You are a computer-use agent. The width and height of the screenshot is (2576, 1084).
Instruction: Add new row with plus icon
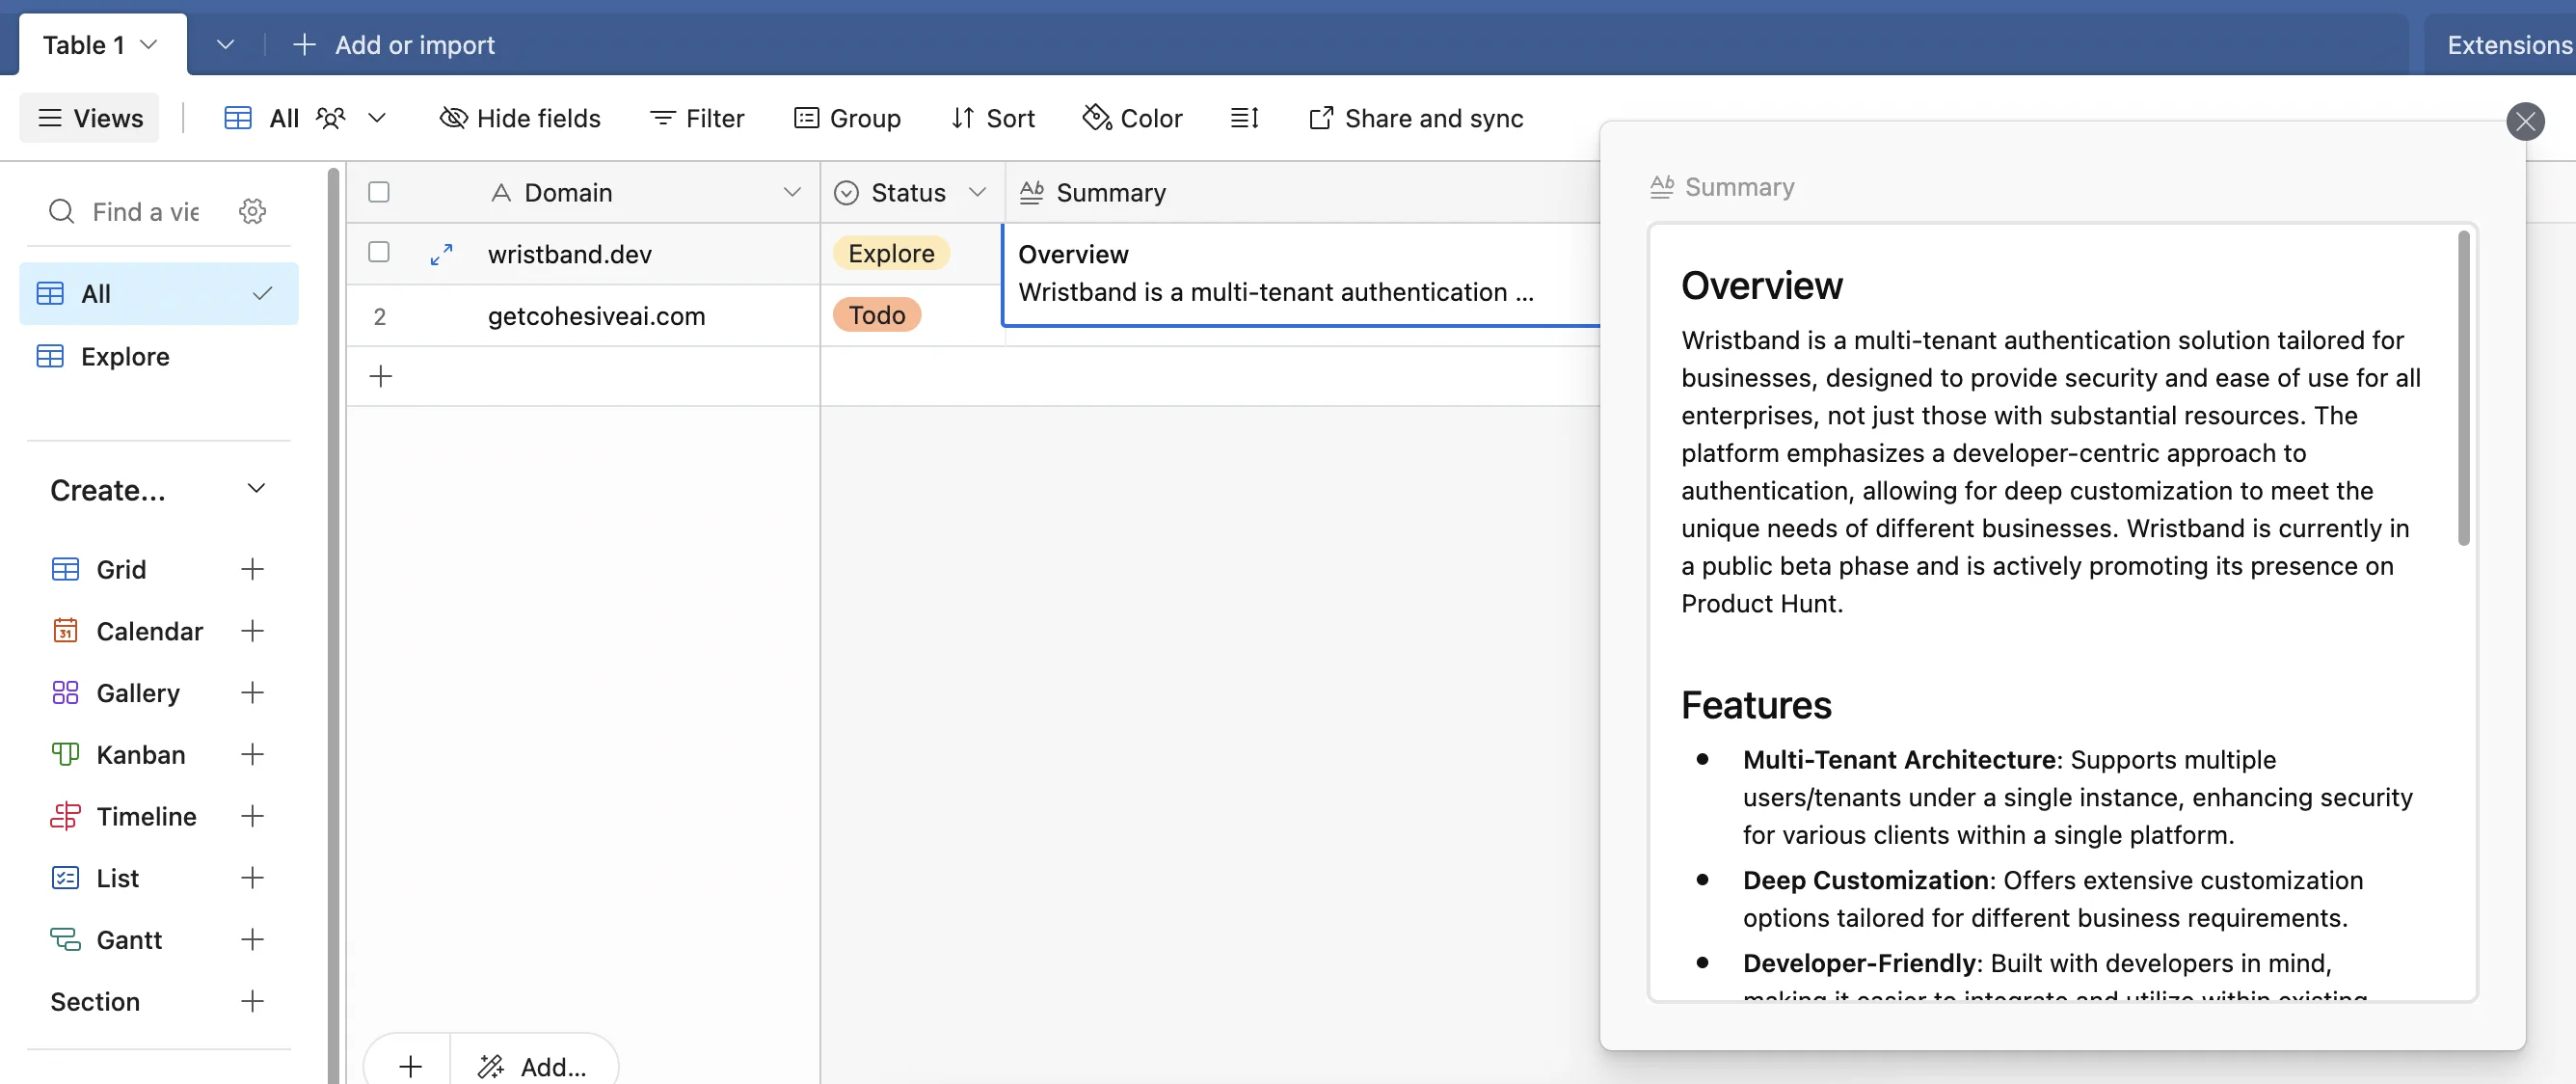[381, 376]
